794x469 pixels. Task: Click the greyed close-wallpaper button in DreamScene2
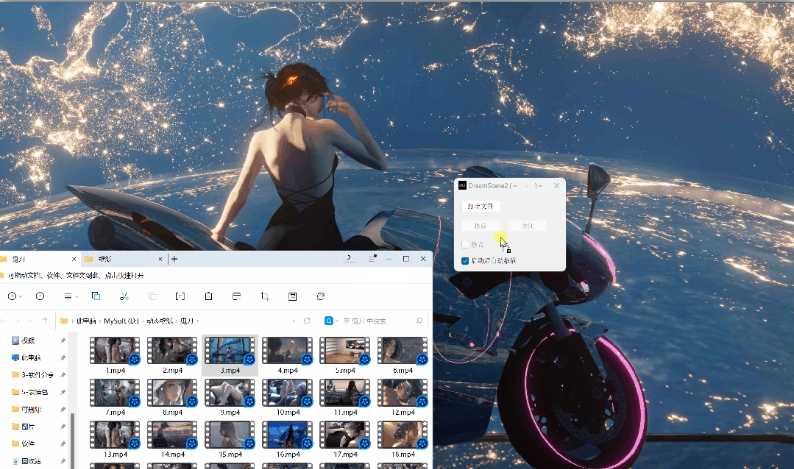(x=528, y=225)
